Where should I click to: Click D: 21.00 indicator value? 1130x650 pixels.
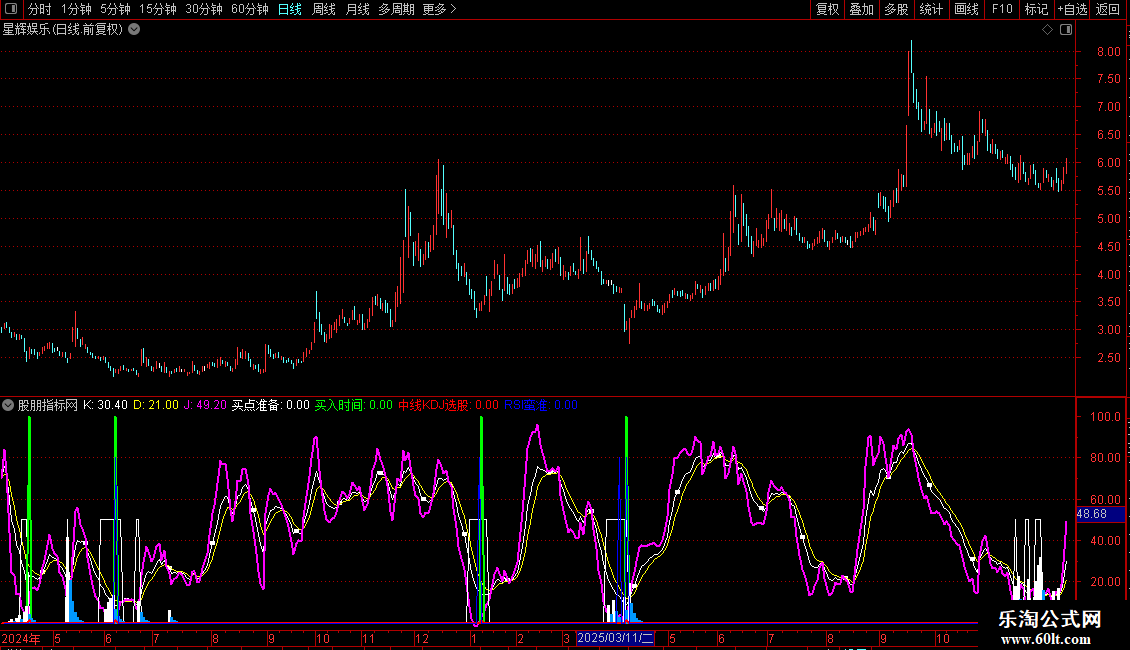(156, 405)
